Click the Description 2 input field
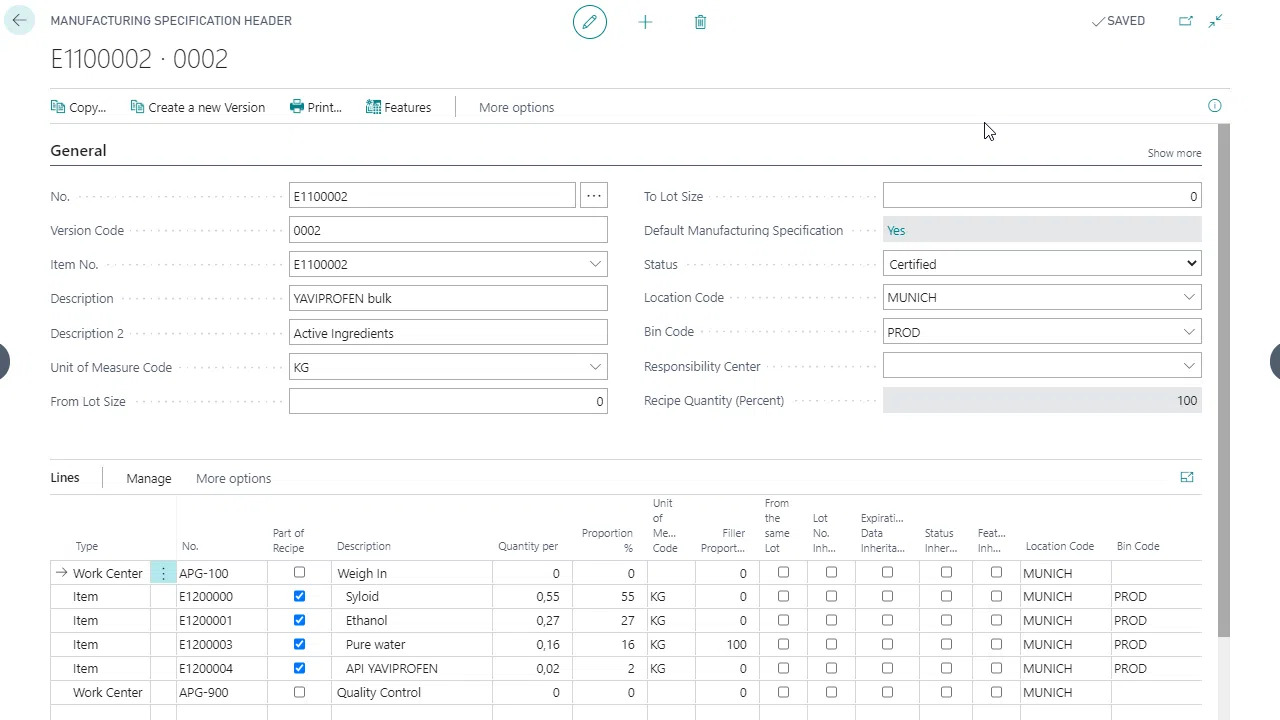The width and height of the screenshot is (1280, 720). pos(448,333)
